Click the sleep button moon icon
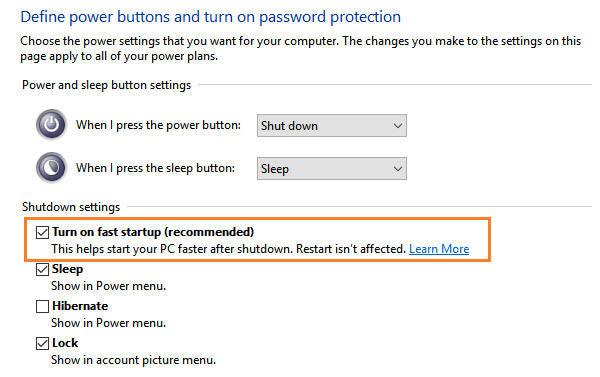Screen dimensions: 600x377 (52, 167)
